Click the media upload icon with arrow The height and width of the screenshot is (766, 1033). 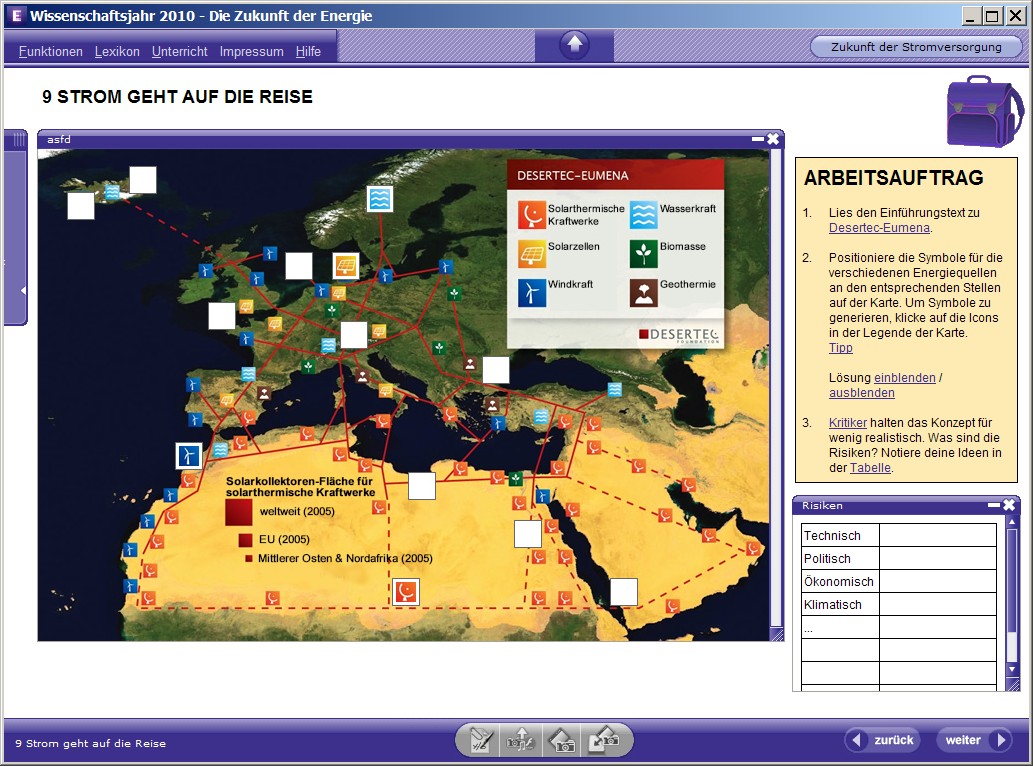tap(520, 741)
